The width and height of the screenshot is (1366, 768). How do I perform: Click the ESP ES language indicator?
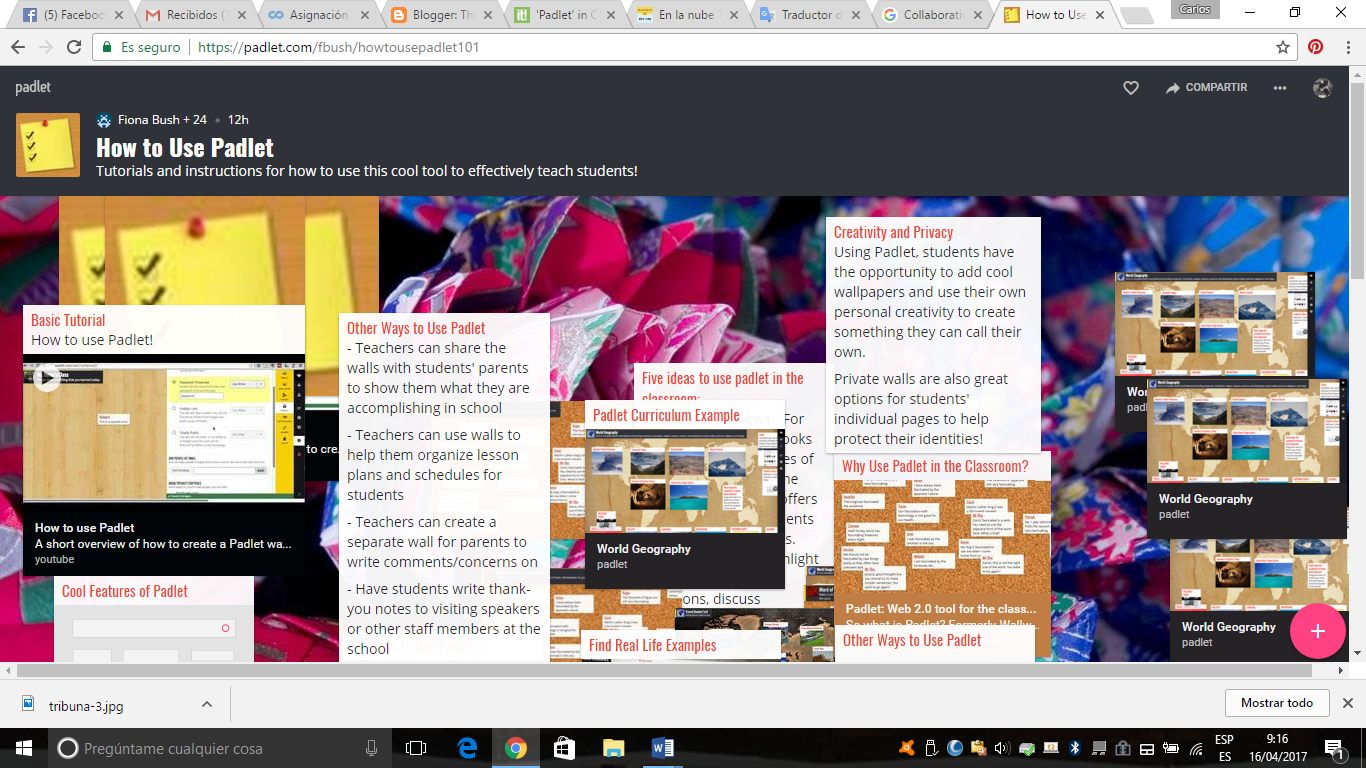[x=1224, y=748]
